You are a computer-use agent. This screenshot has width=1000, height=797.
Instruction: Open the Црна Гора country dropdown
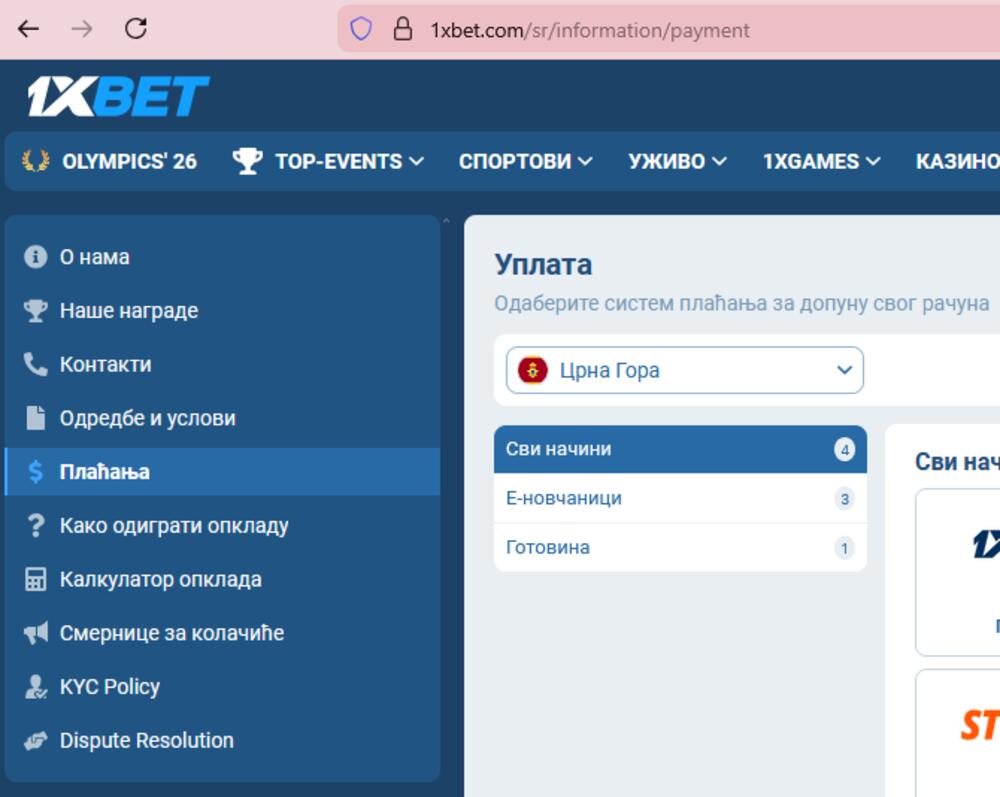coord(684,370)
